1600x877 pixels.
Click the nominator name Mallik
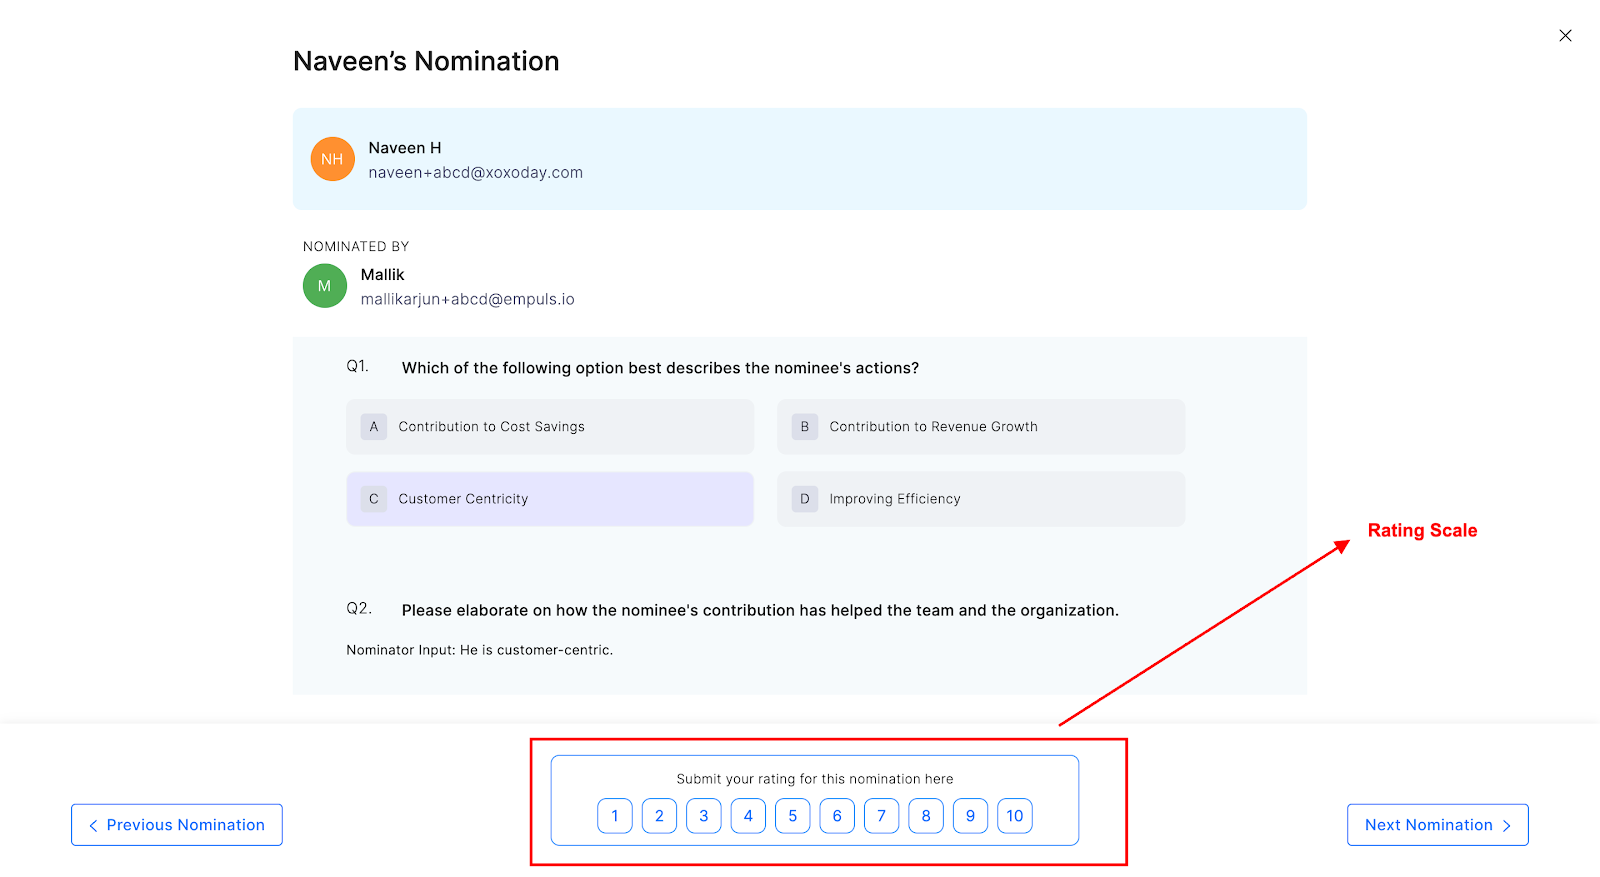[x=383, y=275]
